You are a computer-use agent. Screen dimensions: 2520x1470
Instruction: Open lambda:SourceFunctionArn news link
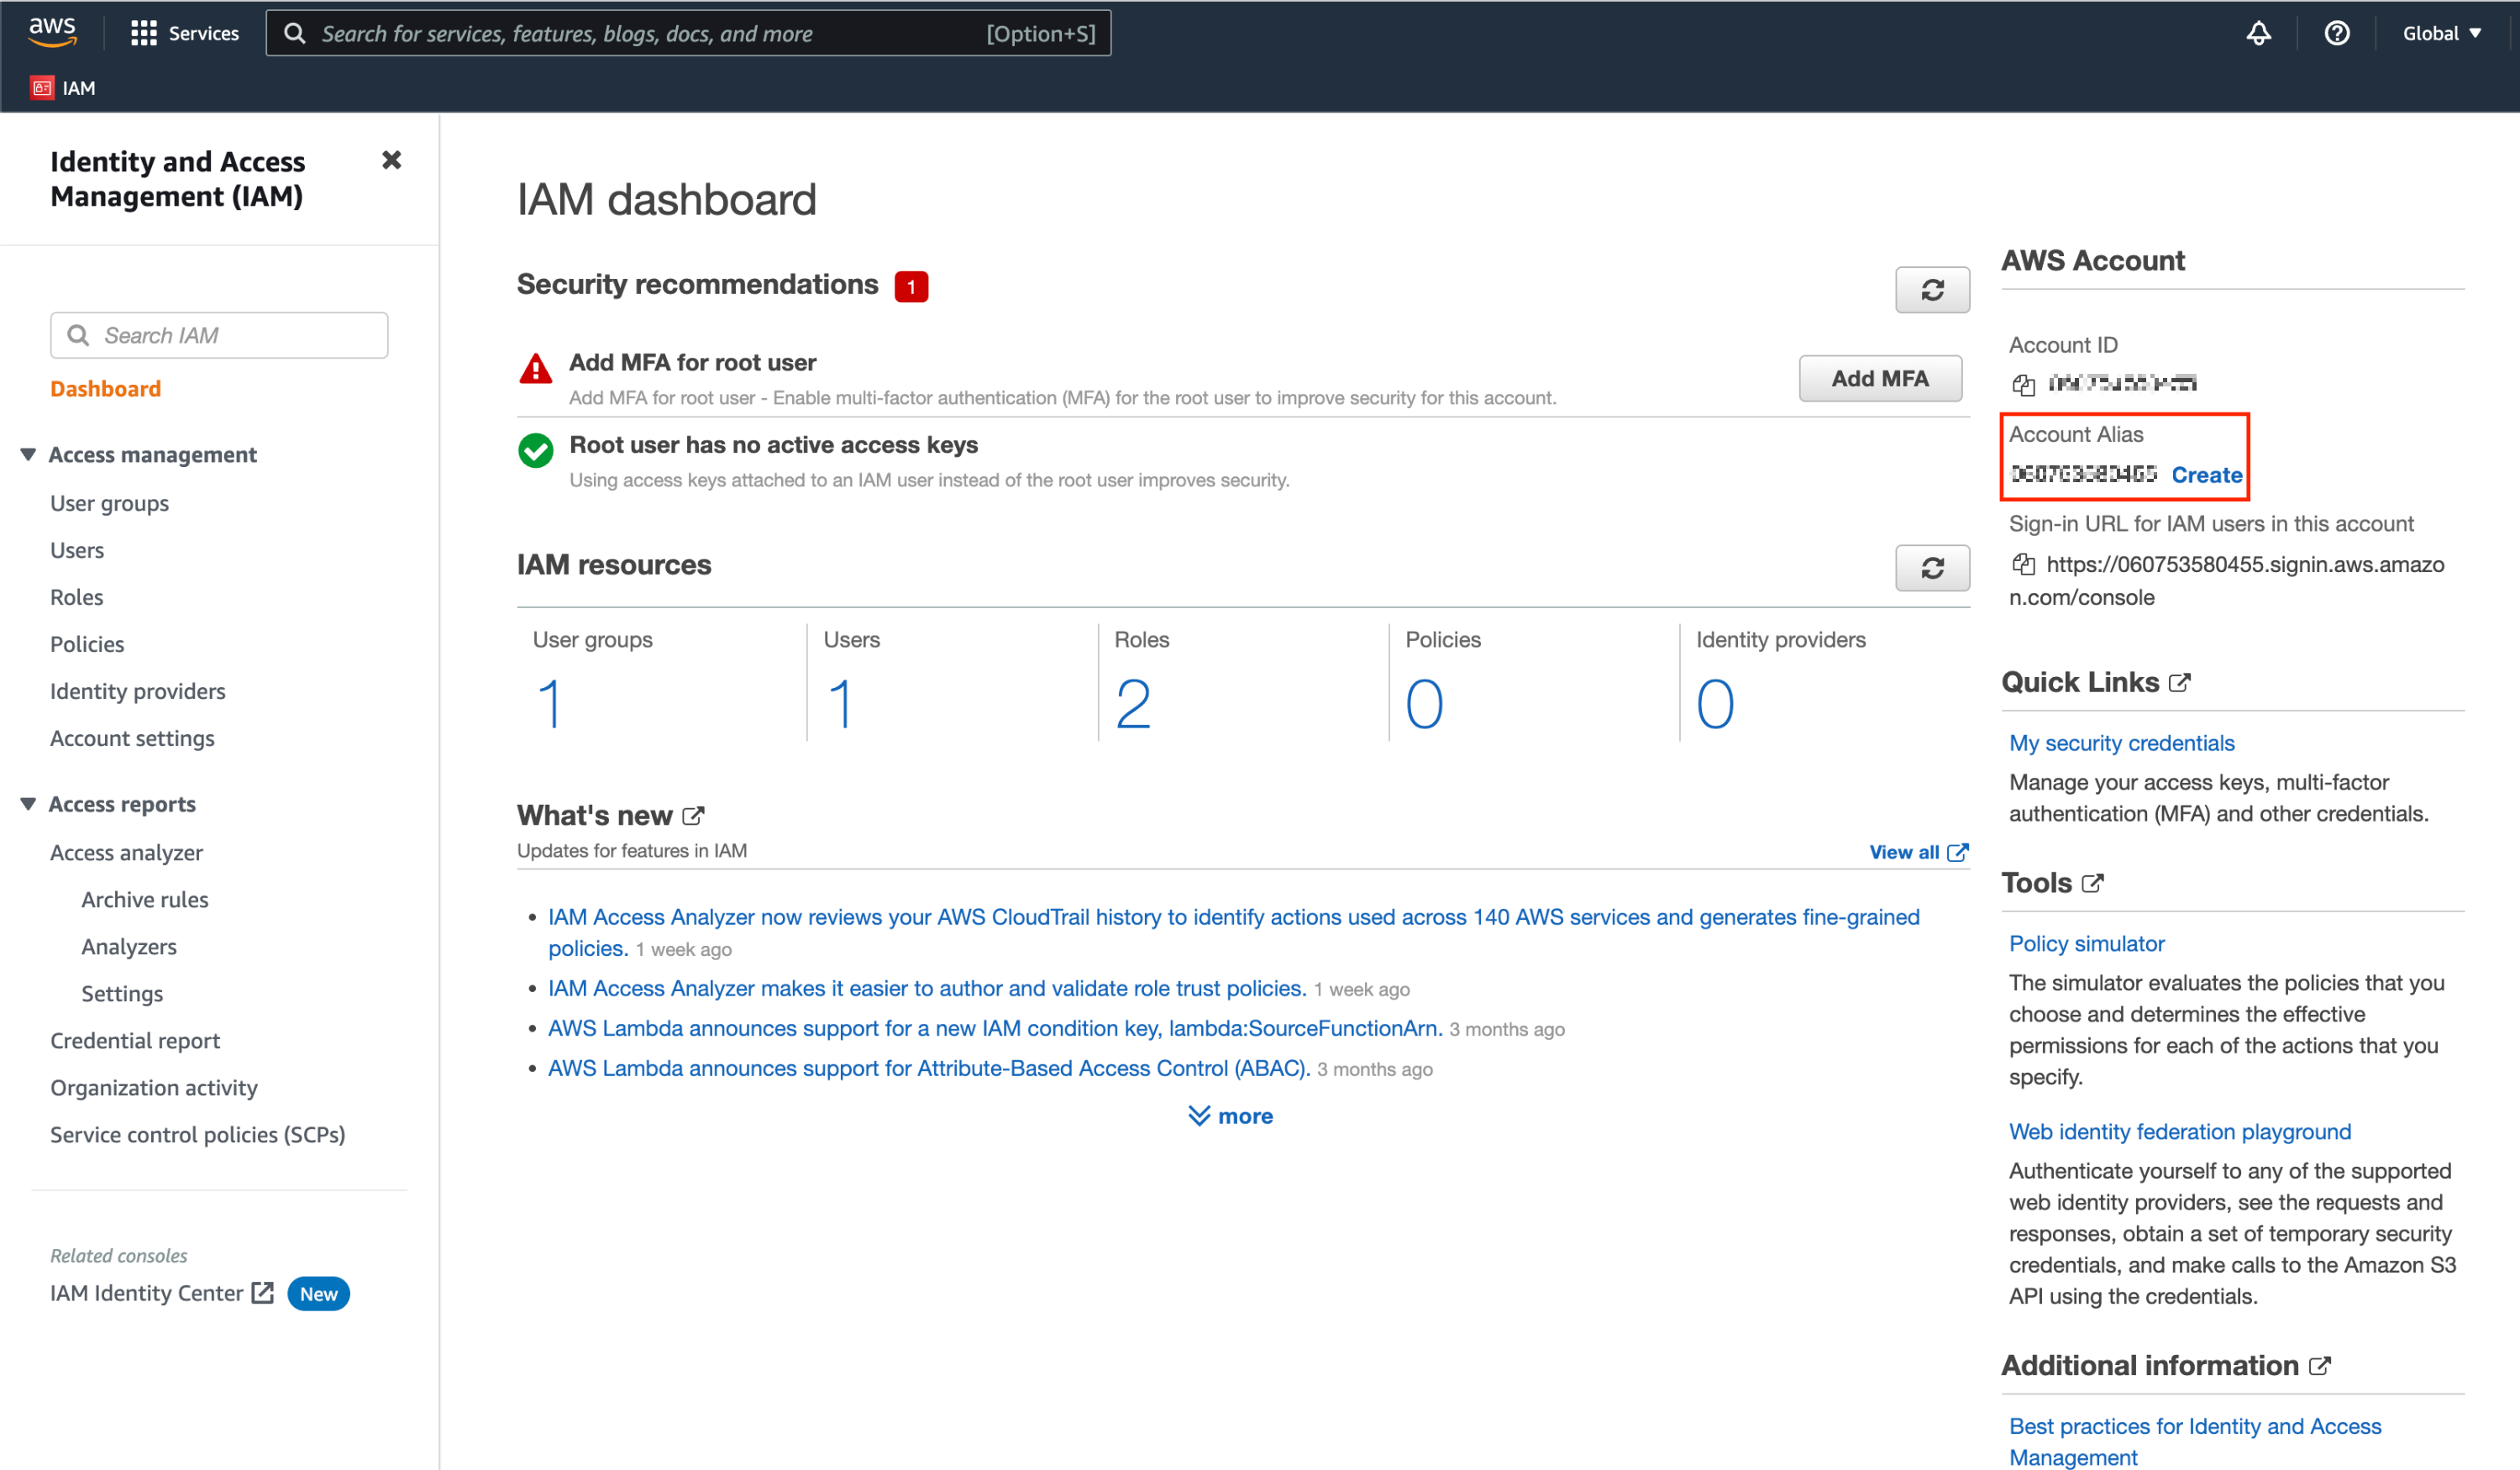click(x=995, y=1029)
